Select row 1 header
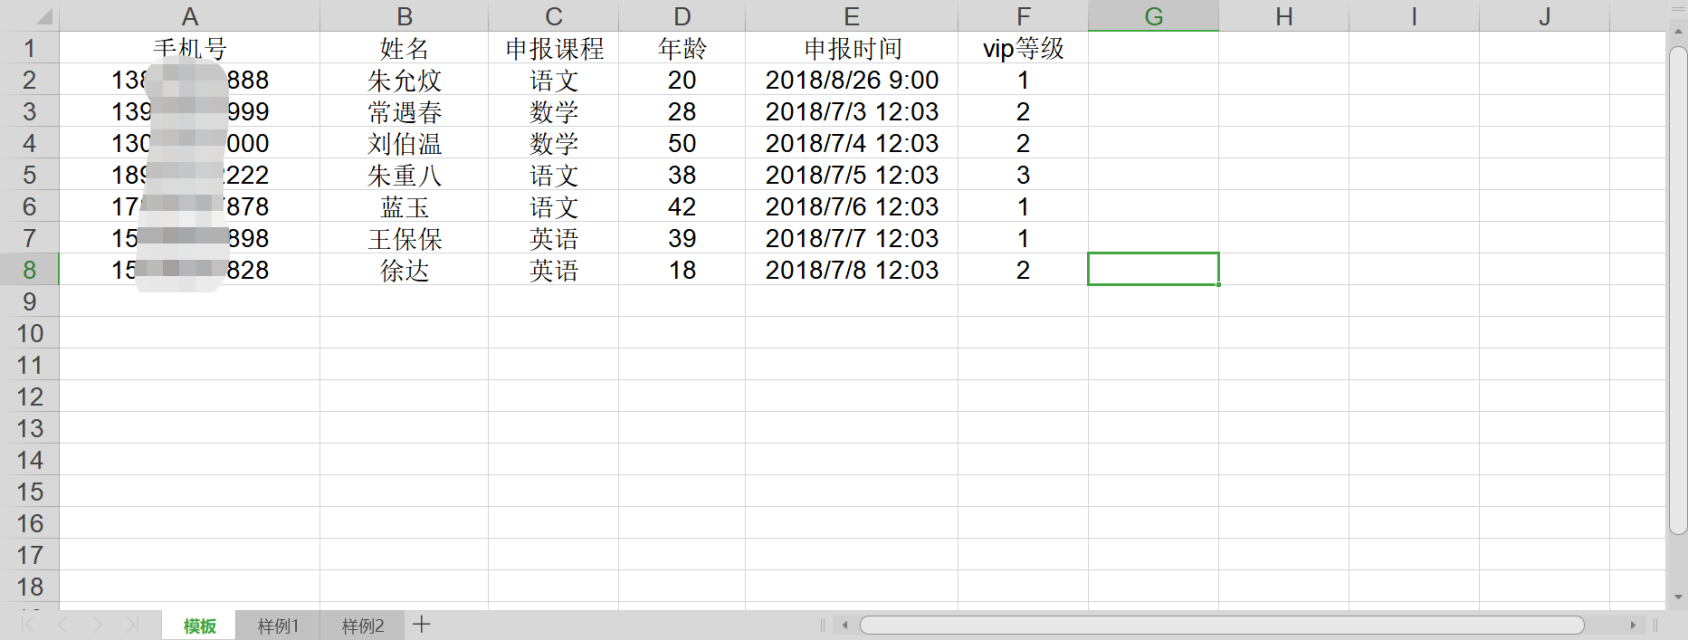Viewport: 1688px width, 640px height. (30, 48)
